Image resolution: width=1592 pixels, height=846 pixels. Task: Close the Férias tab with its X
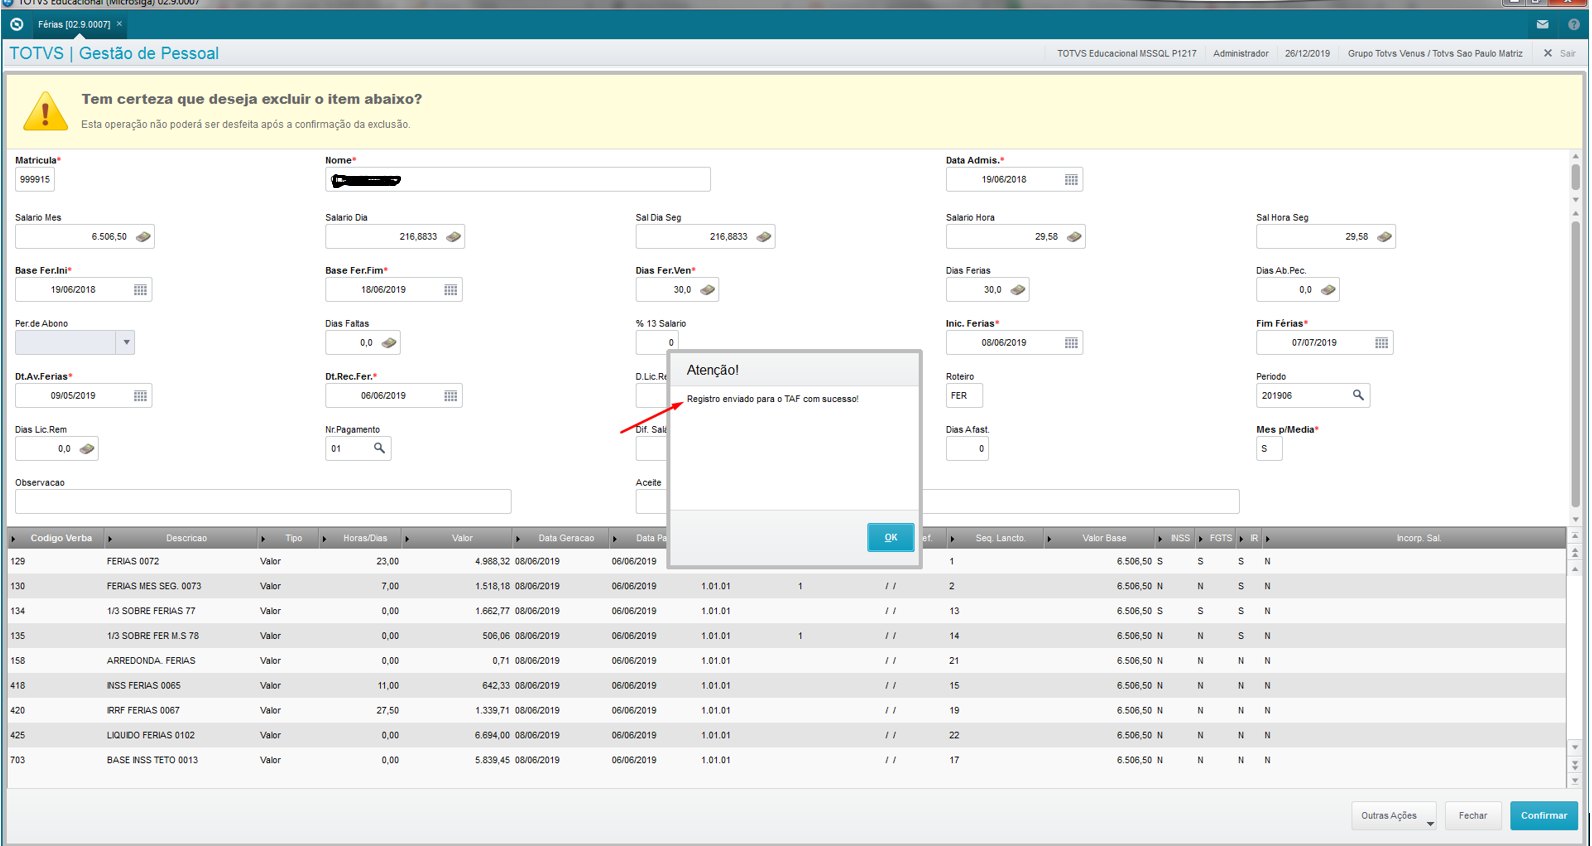tap(119, 24)
